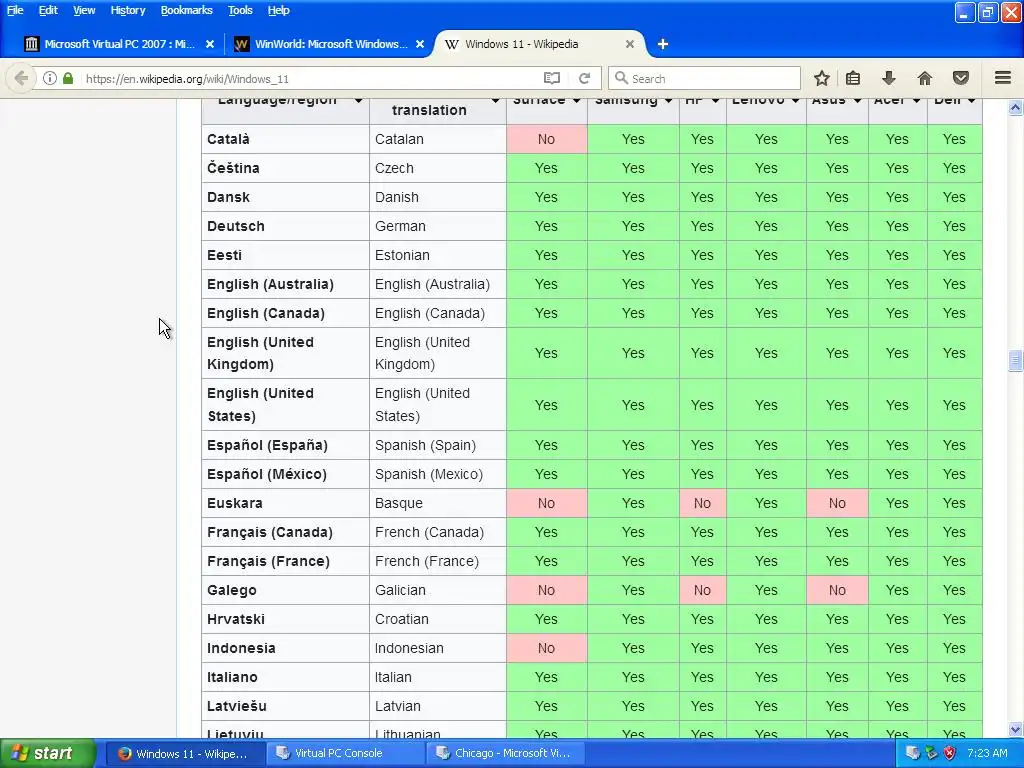Click the Surface 'No' cell for Catalan
Image resolution: width=1024 pixels, height=768 pixels.
(x=547, y=139)
